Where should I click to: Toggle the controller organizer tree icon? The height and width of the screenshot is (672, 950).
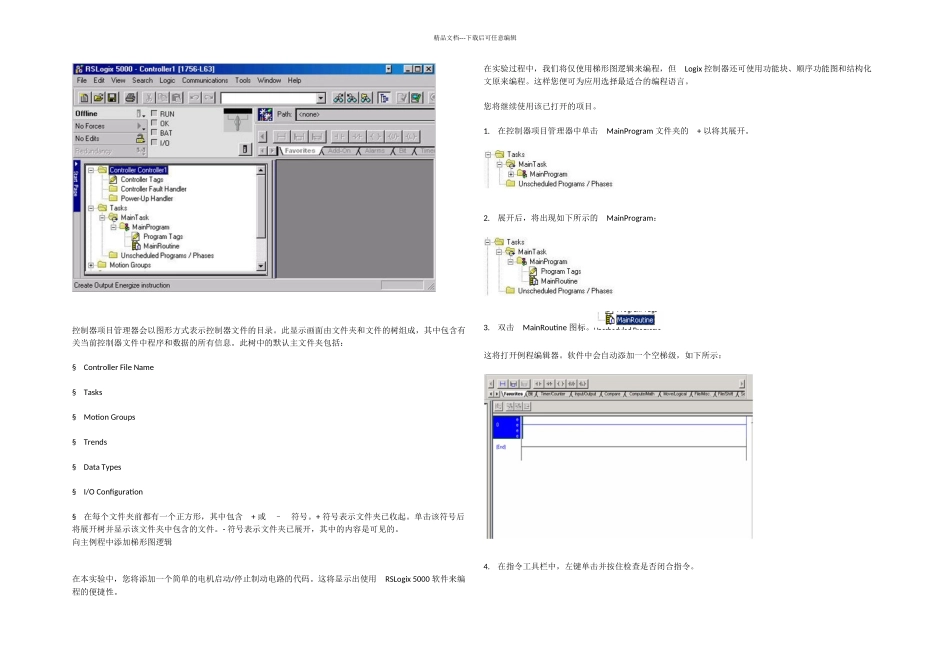pyautogui.click(x=384, y=98)
